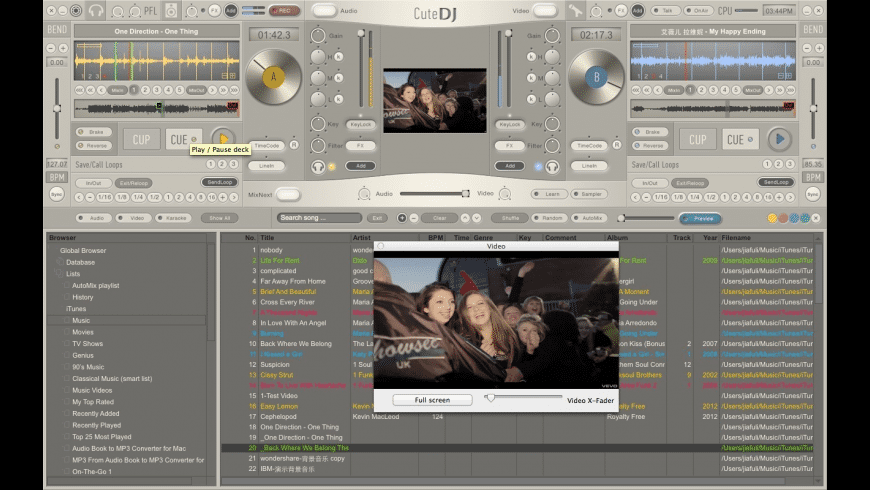
Task: Click the dark Add button in top-left toolbar
Action: tap(231, 11)
